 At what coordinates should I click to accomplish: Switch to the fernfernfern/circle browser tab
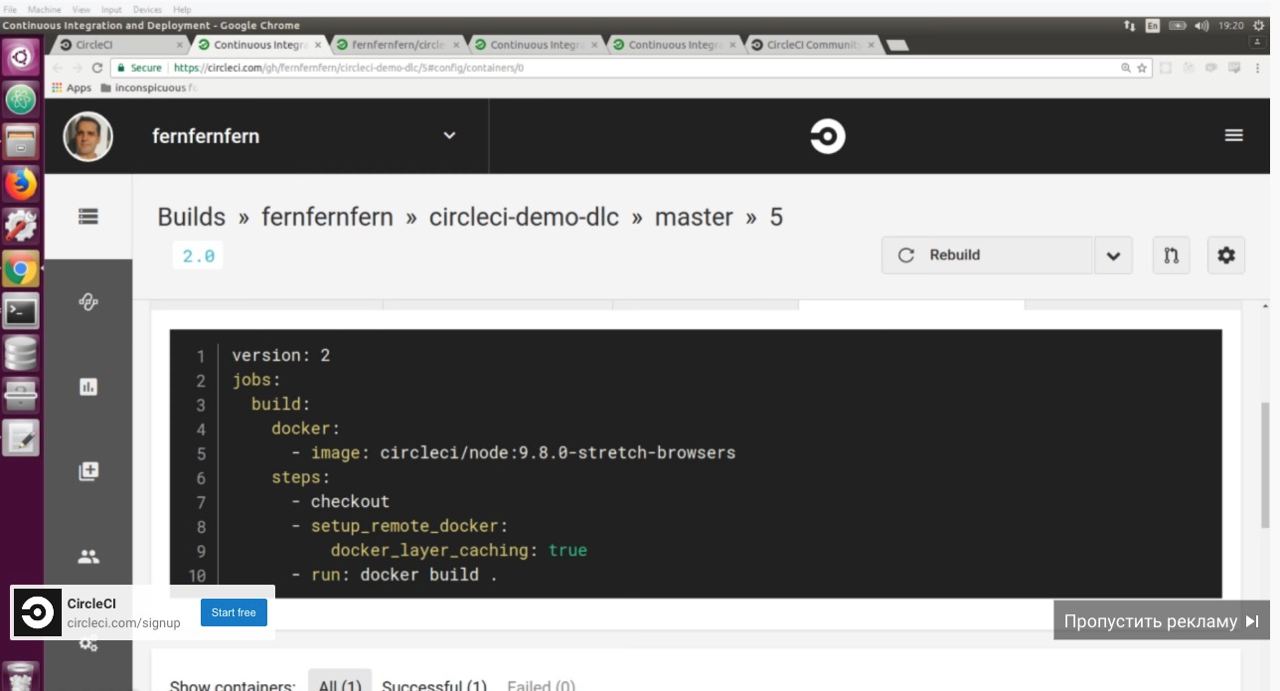(396, 45)
